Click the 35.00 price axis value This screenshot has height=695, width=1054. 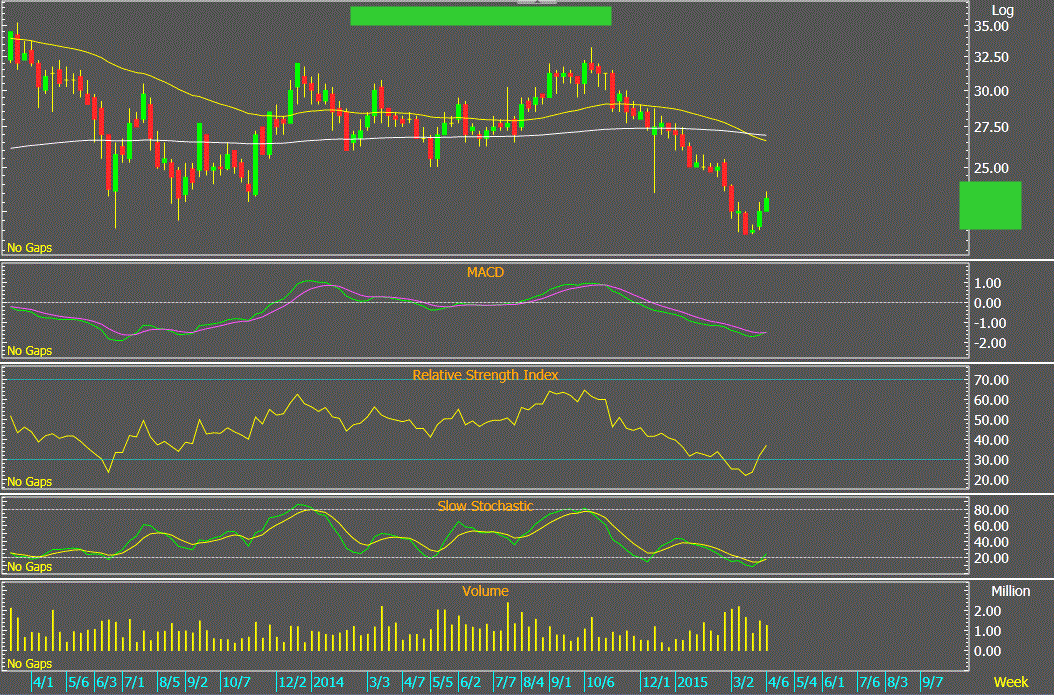click(x=991, y=26)
